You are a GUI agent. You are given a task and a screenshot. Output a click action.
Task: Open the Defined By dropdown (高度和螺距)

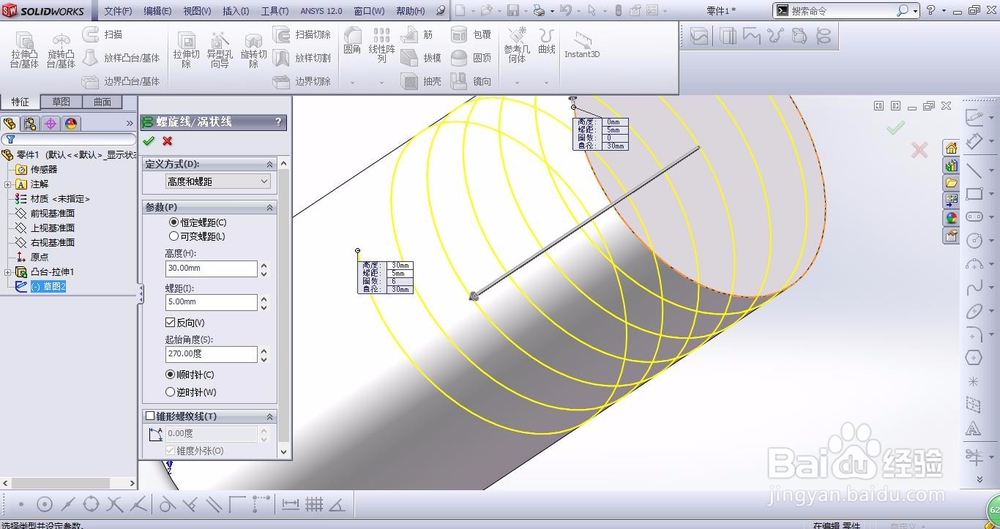click(x=217, y=182)
